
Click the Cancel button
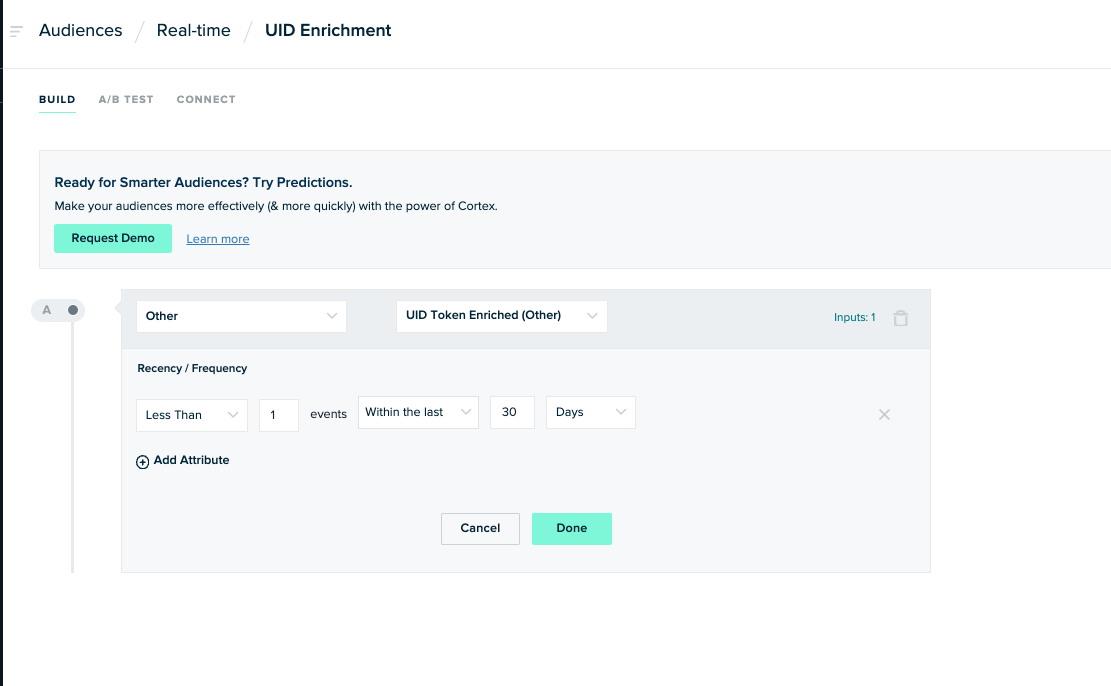tap(480, 529)
